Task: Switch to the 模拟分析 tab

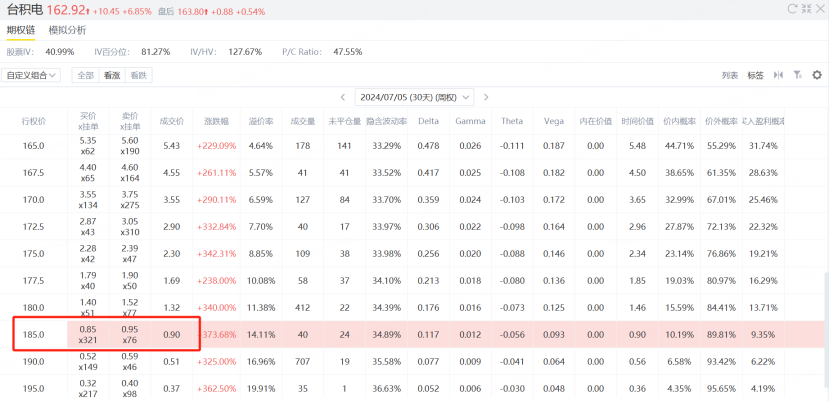Action: tap(67, 30)
